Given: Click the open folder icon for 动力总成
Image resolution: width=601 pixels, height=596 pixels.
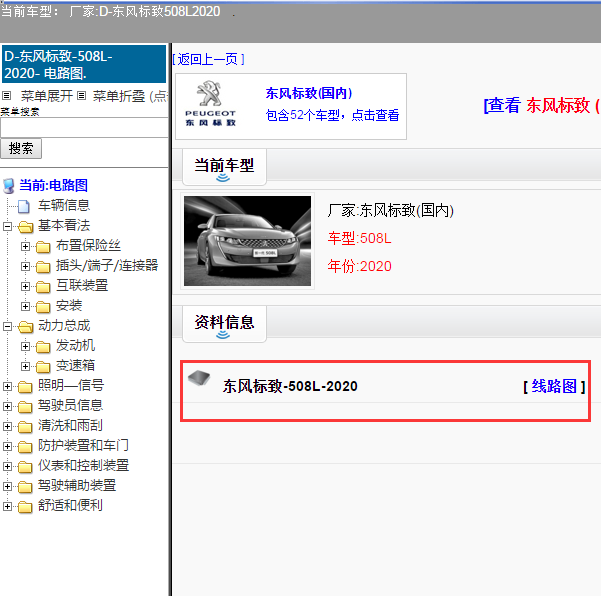Looking at the screenshot, I should 25,327.
